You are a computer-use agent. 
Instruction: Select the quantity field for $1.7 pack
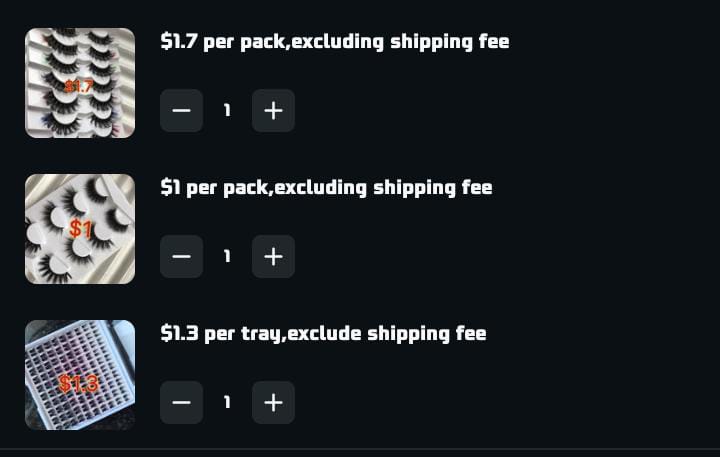227,110
